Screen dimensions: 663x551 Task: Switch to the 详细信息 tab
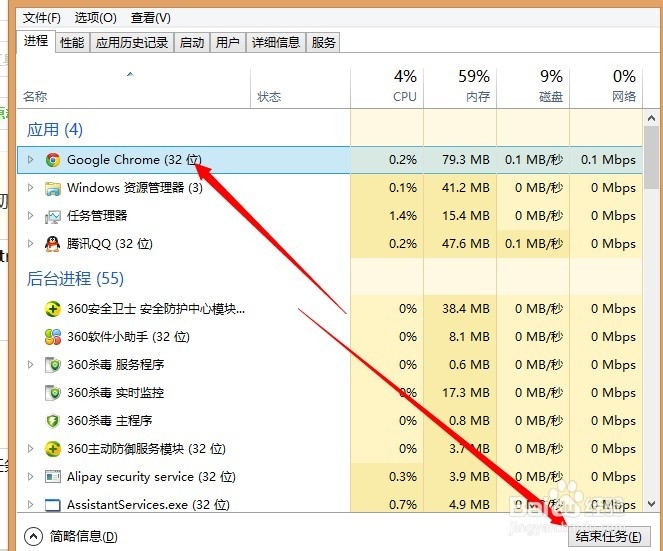pyautogui.click(x=276, y=43)
